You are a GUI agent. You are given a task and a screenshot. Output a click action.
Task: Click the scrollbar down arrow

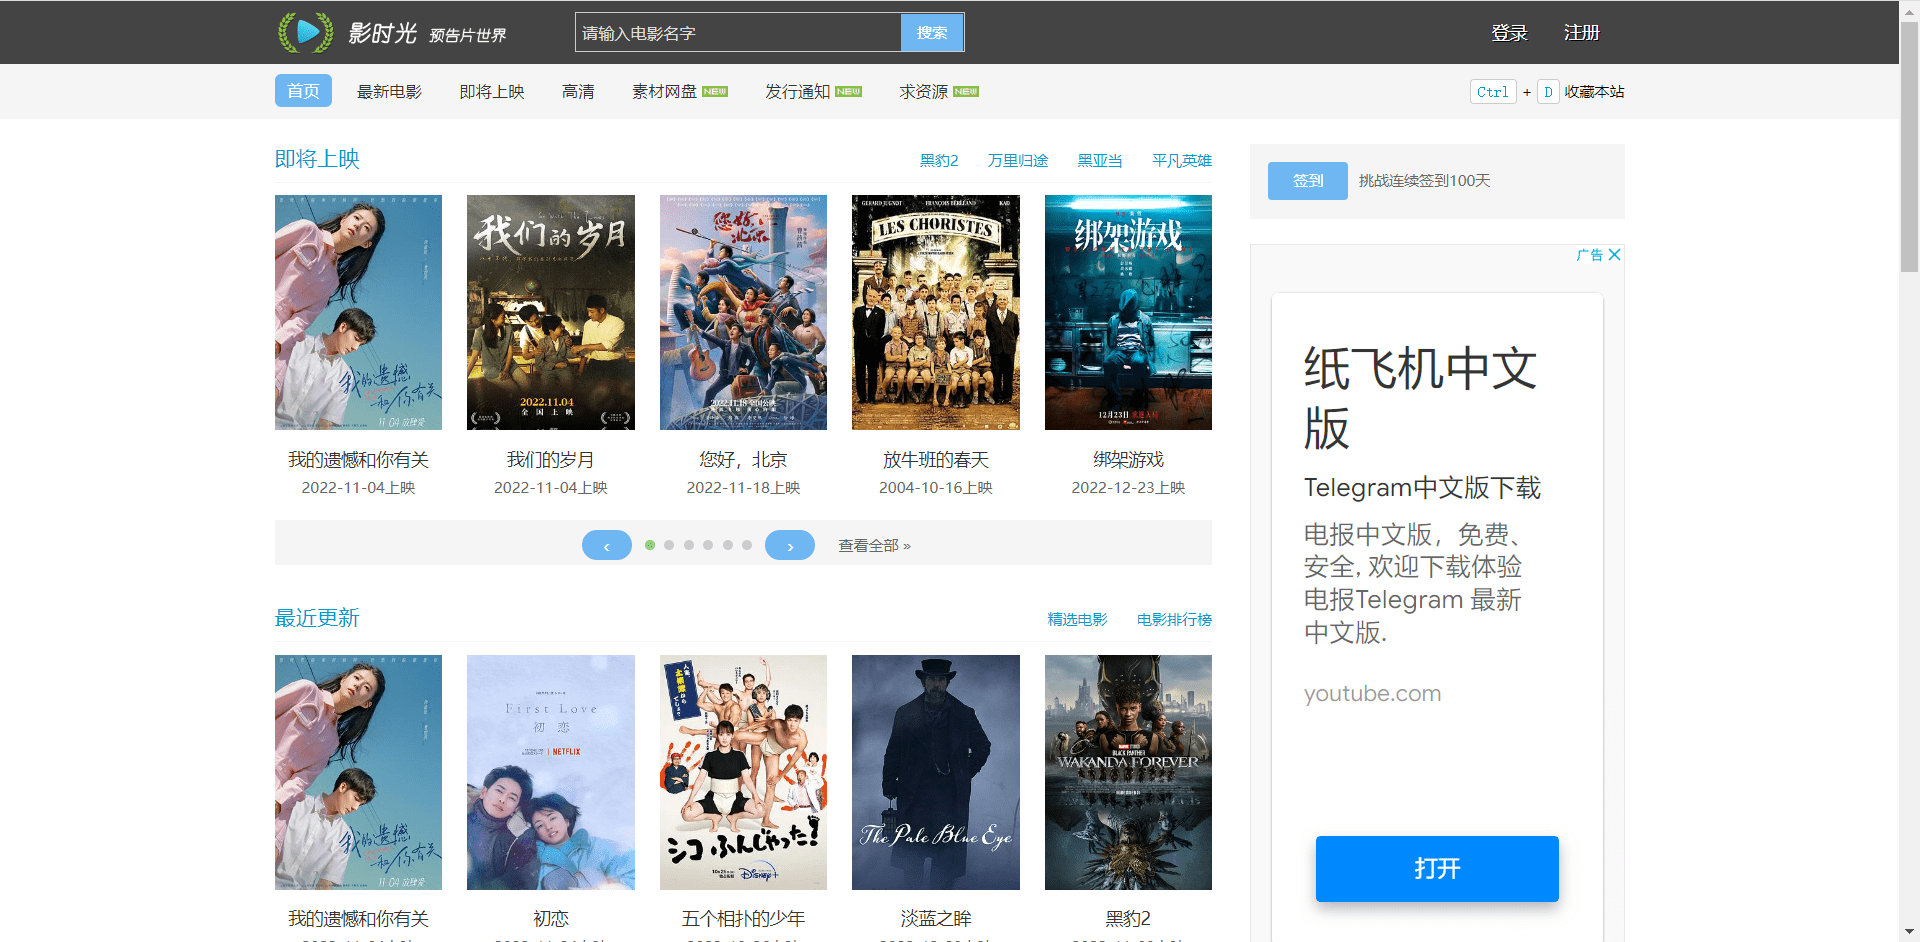(1909, 932)
